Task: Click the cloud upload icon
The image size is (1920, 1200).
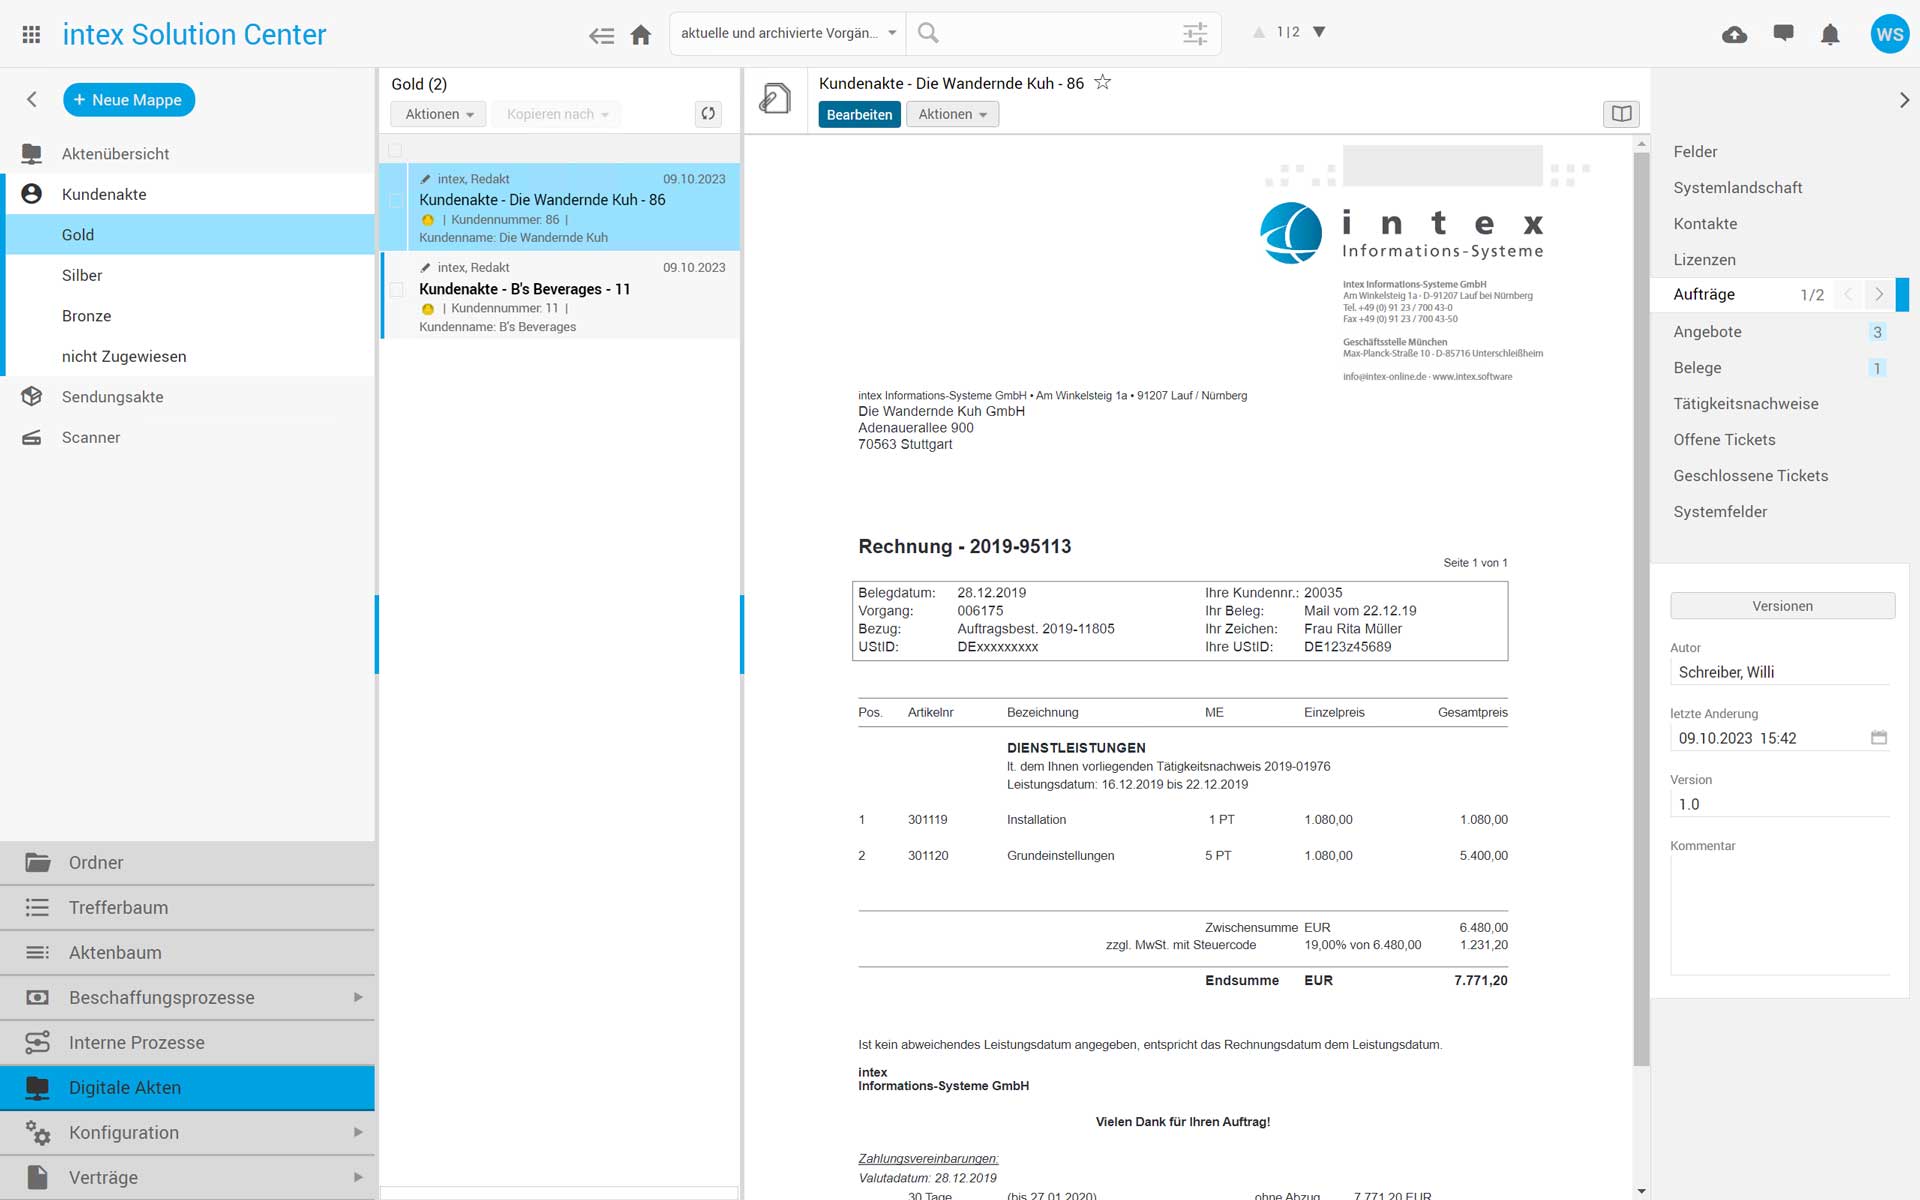Action: pyautogui.click(x=1735, y=34)
